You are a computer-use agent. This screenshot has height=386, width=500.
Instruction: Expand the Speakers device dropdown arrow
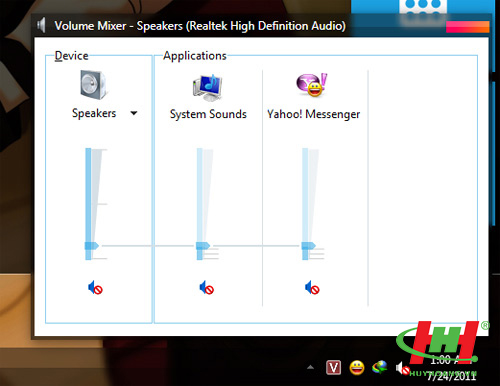point(134,113)
